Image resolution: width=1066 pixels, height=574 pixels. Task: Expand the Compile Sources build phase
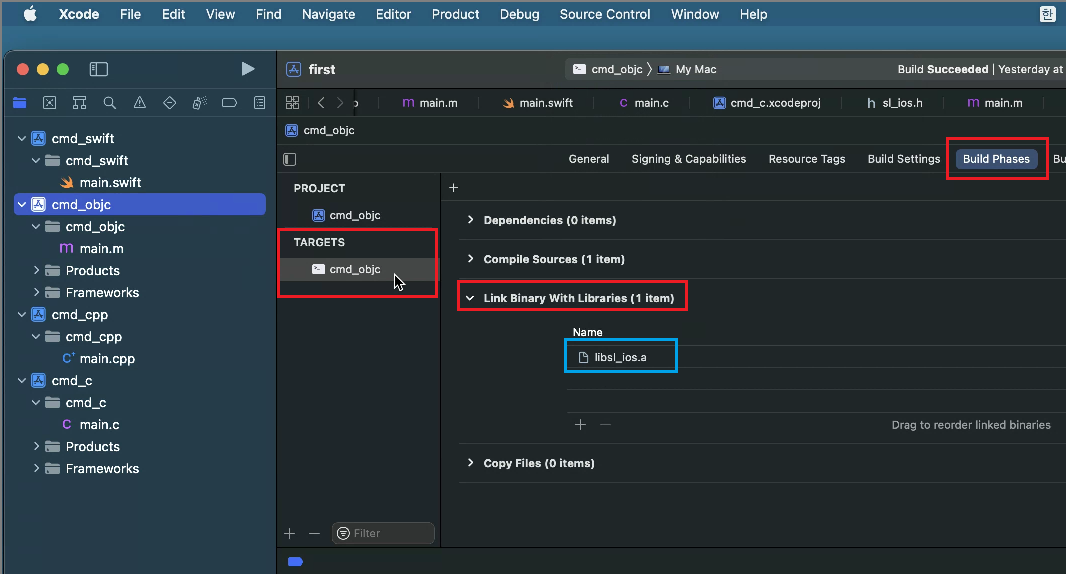[x=470, y=258]
